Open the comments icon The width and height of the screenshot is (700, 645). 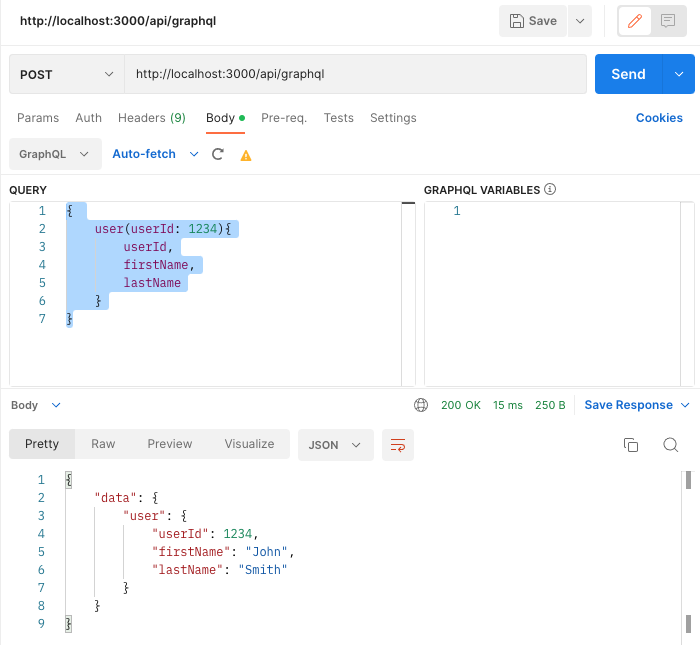[x=668, y=21]
